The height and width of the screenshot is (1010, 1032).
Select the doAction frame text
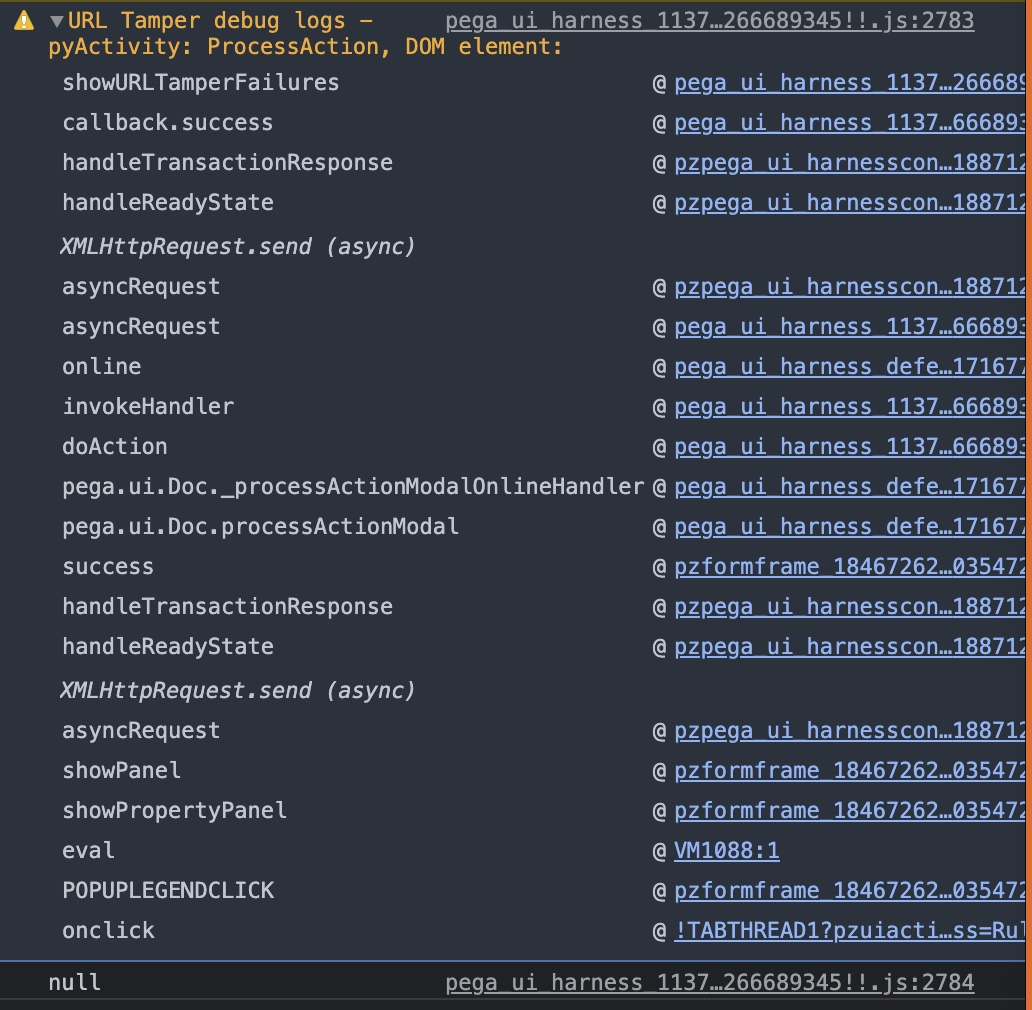point(115,447)
